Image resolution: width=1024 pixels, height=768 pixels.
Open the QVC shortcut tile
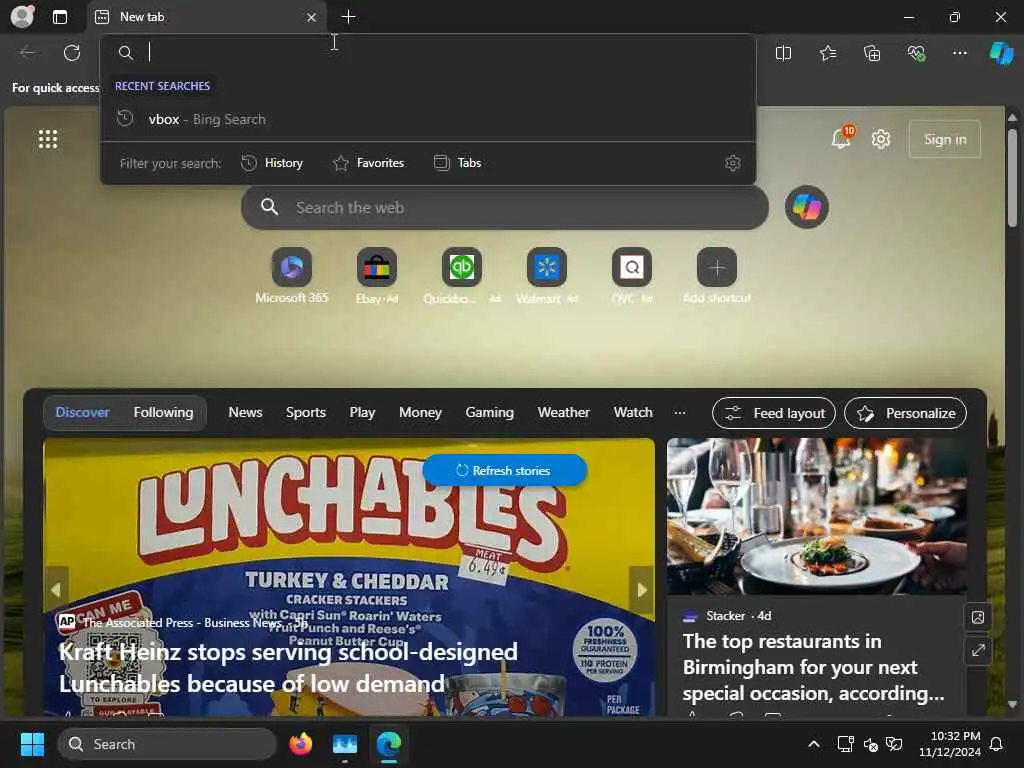click(x=632, y=277)
